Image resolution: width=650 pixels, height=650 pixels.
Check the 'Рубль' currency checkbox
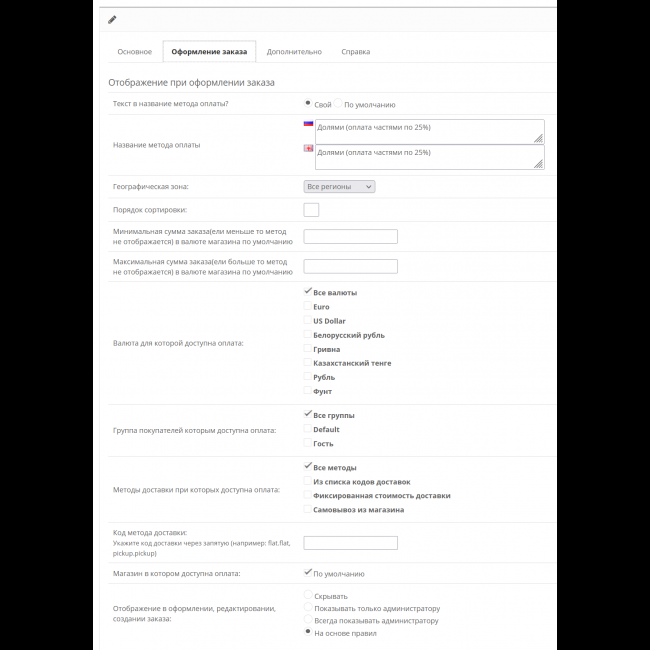pos(308,377)
